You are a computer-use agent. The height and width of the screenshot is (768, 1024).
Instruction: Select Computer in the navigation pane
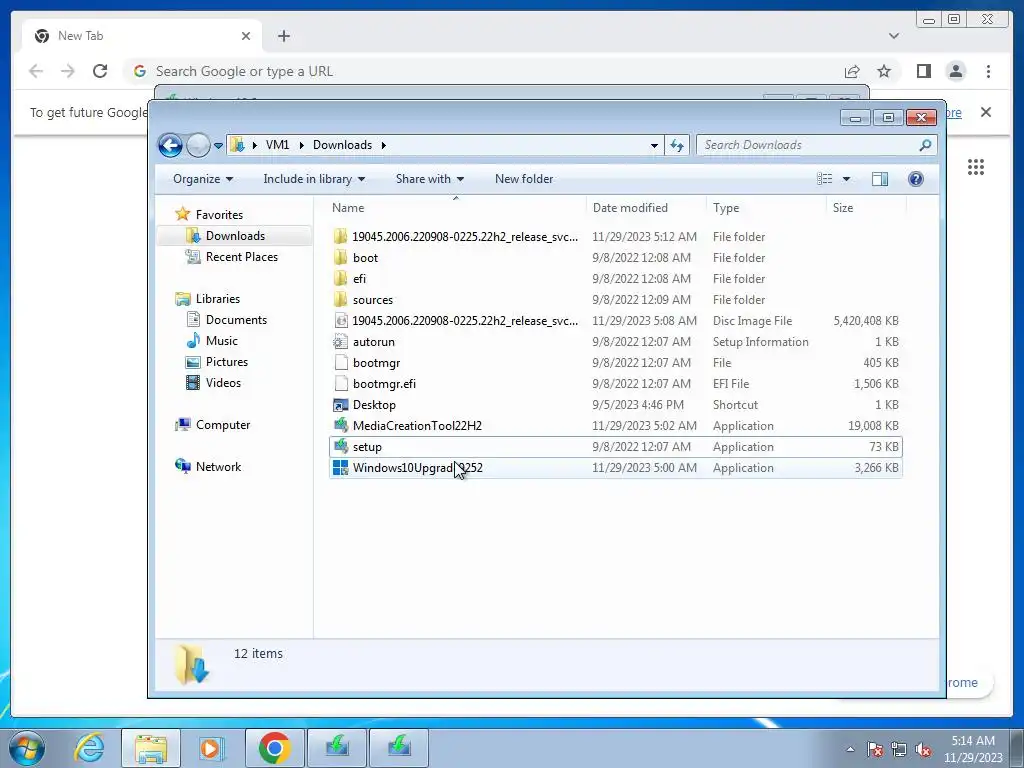point(223,424)
